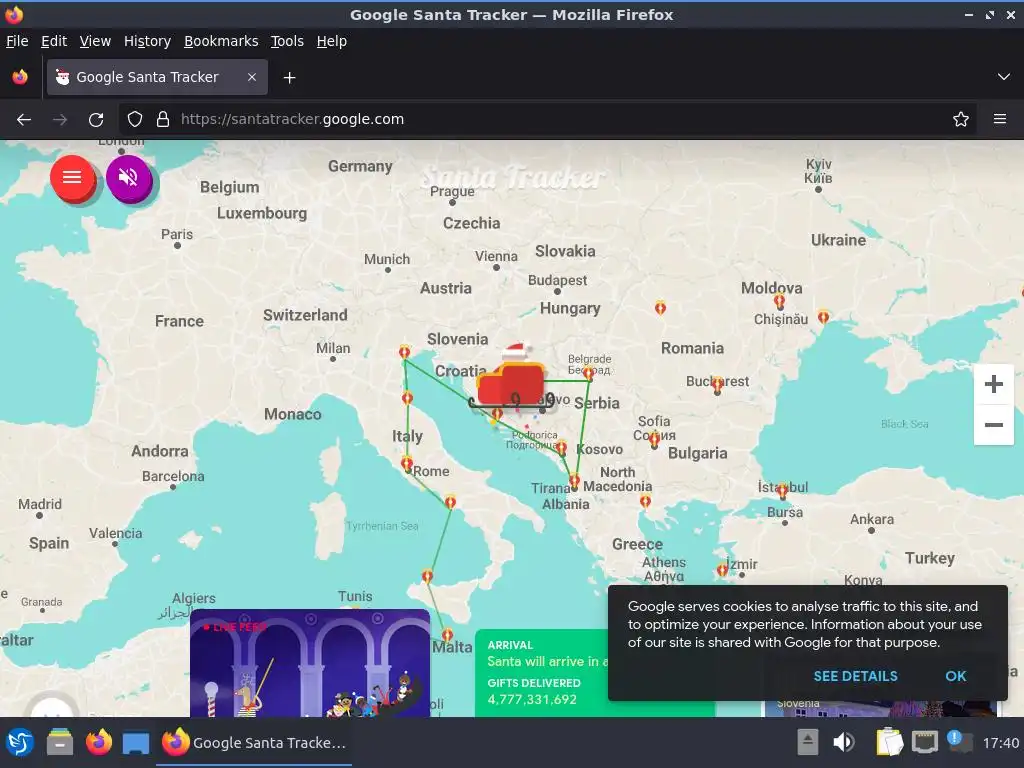Open Firefox application hamburger menu

[x=999, y=120]
